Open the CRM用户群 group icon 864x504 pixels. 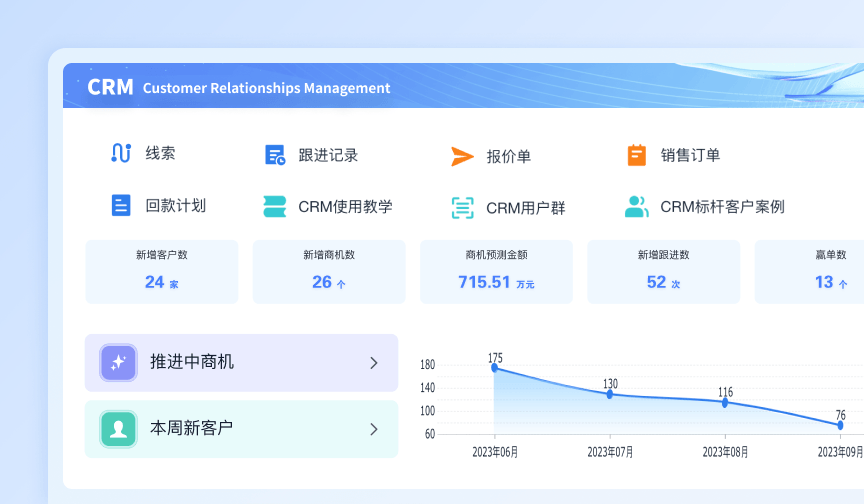coord(462,208)
